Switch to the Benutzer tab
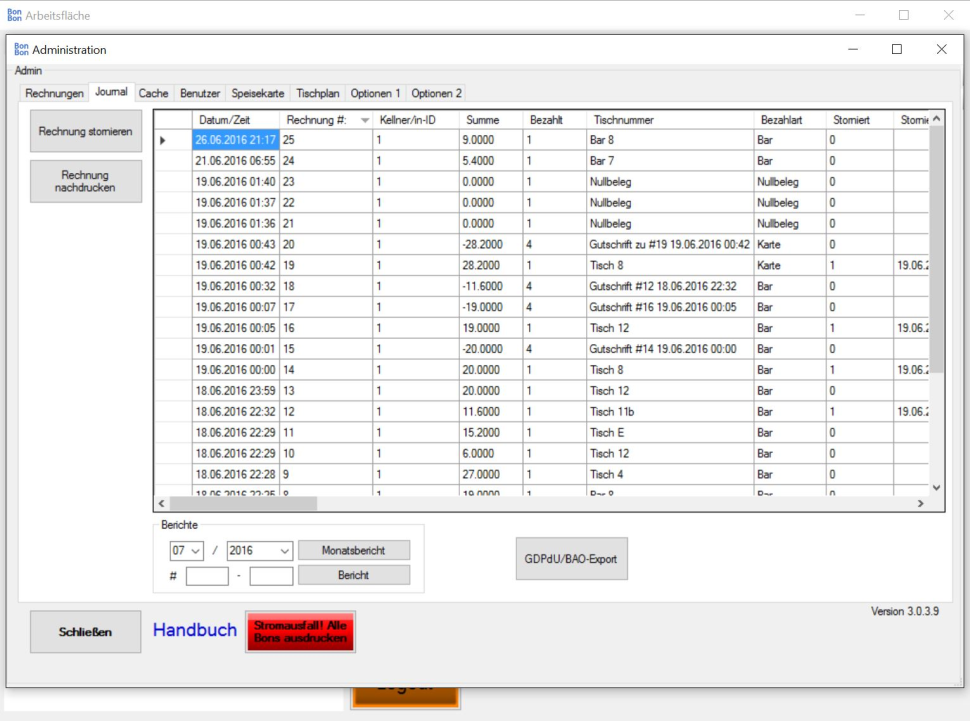This screenshot has width=970, height=721. (x=200, y=93)
